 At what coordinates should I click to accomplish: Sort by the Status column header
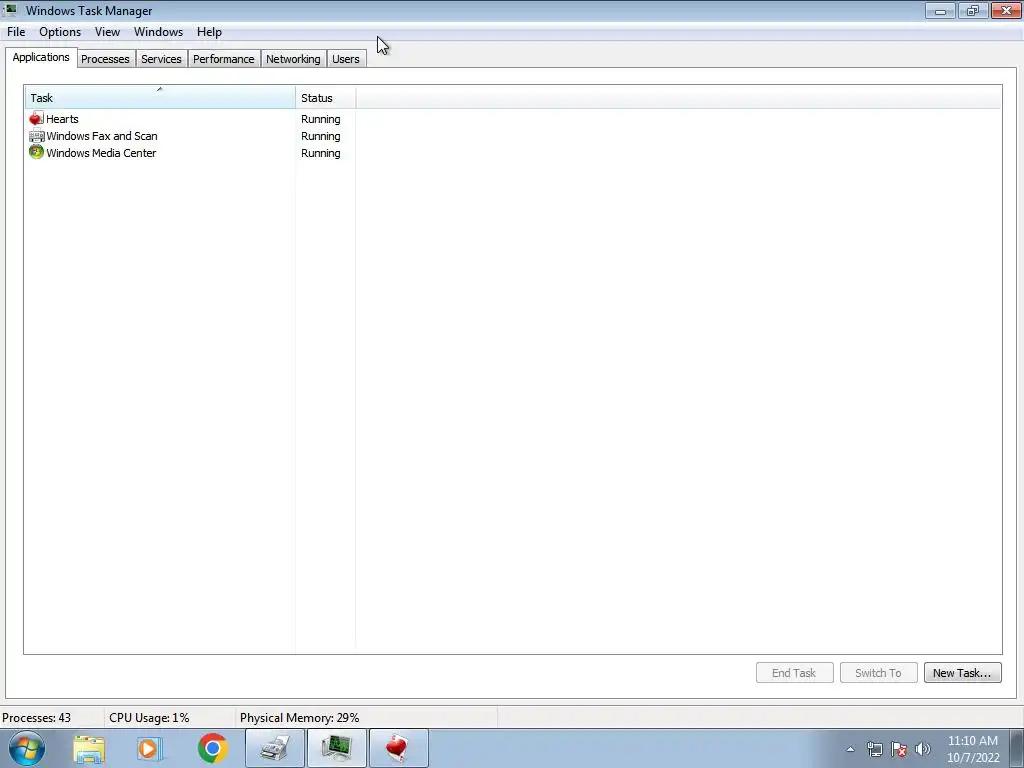coord(325,97)
